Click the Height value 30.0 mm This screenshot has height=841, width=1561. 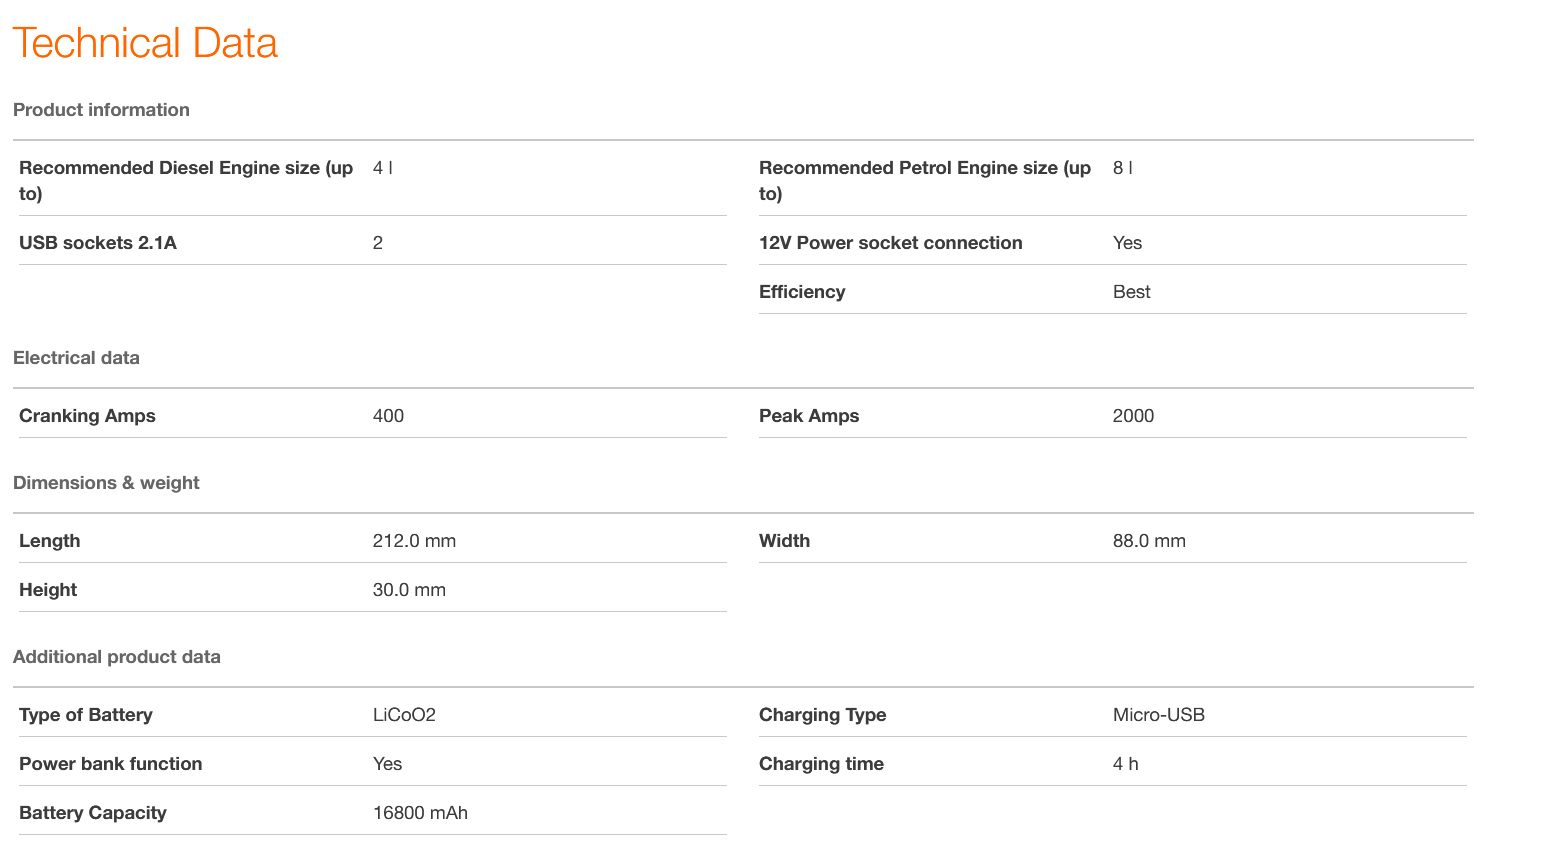point(409,590)
